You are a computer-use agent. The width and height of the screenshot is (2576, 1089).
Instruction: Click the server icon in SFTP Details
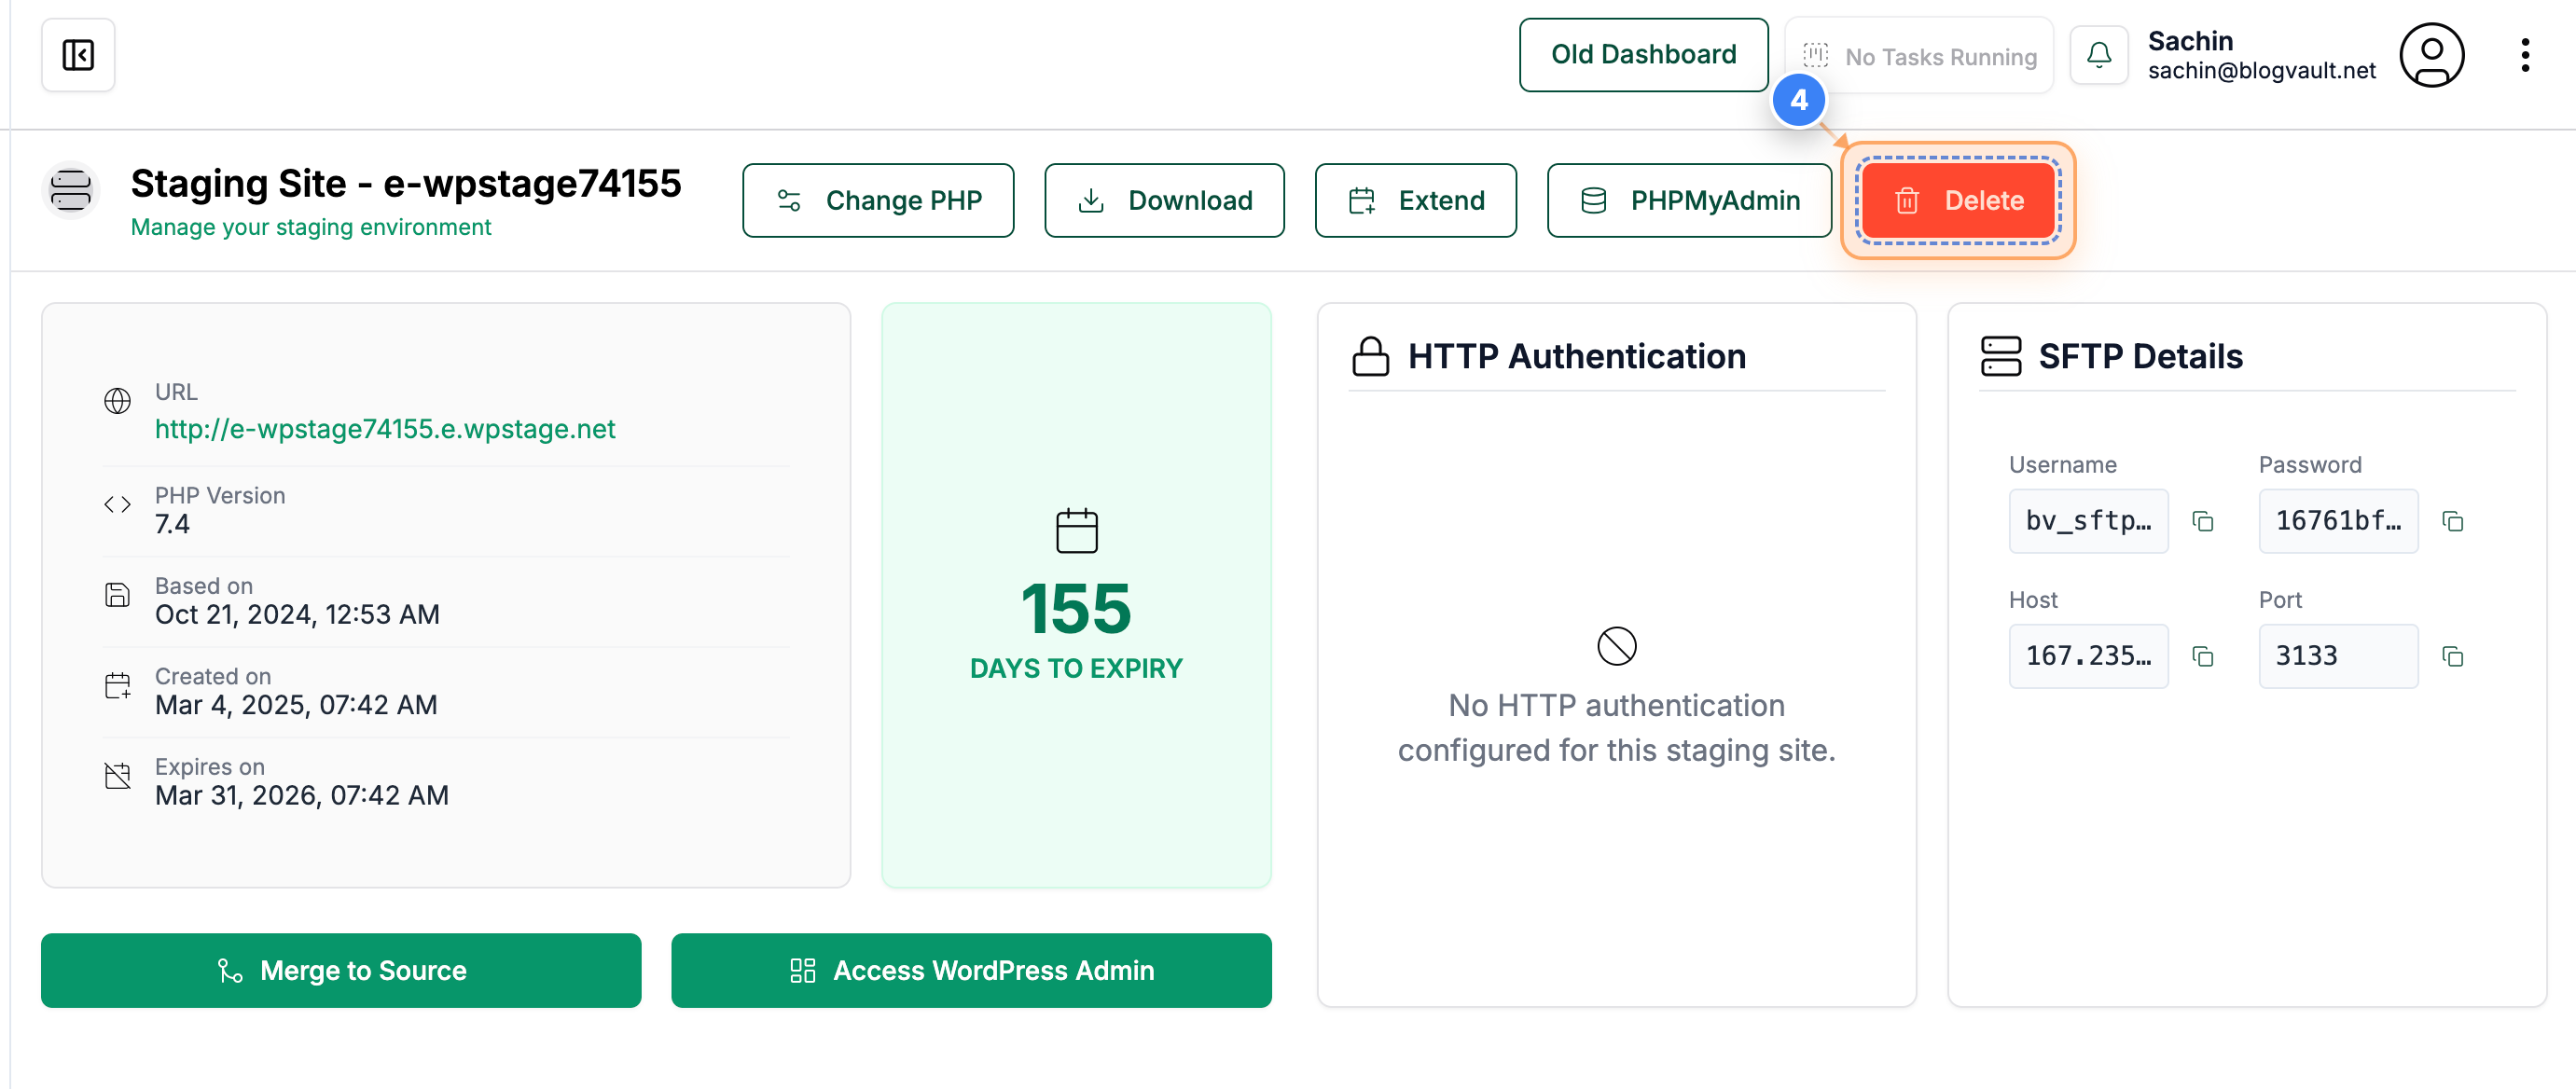click(2001, 356)
